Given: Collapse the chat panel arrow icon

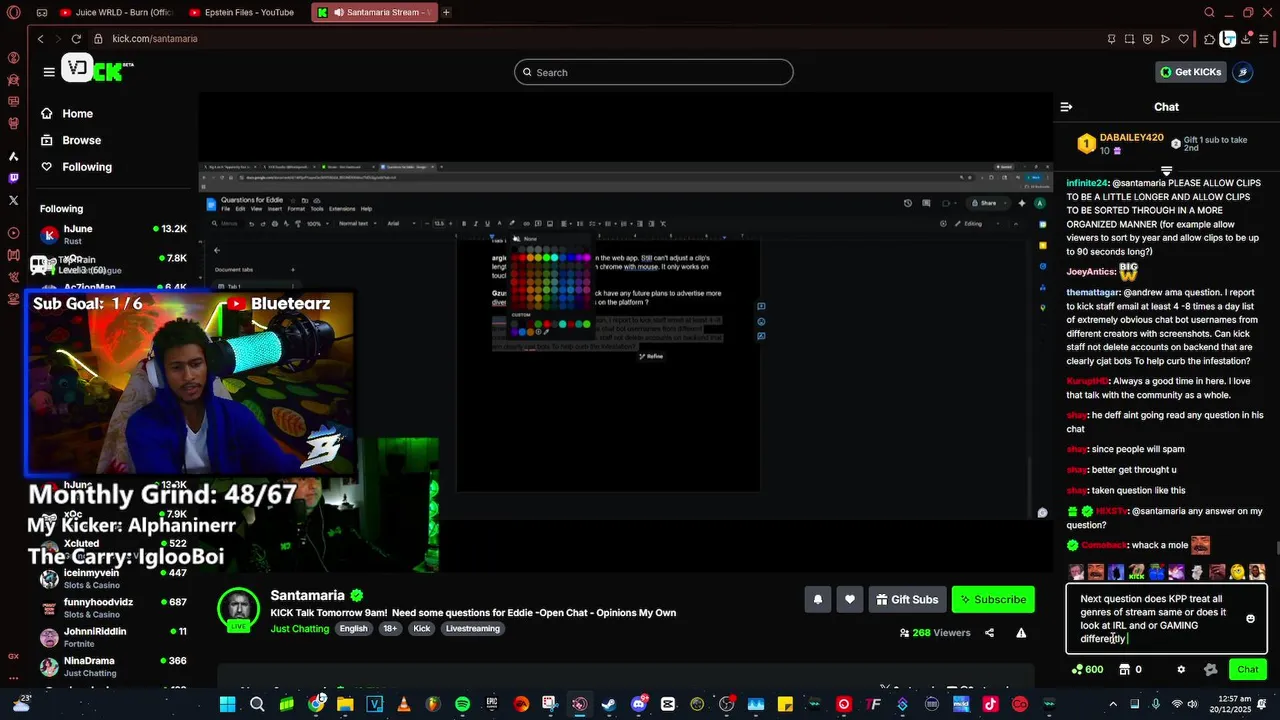Looking at the screenshot, I should click(1066, 107).
